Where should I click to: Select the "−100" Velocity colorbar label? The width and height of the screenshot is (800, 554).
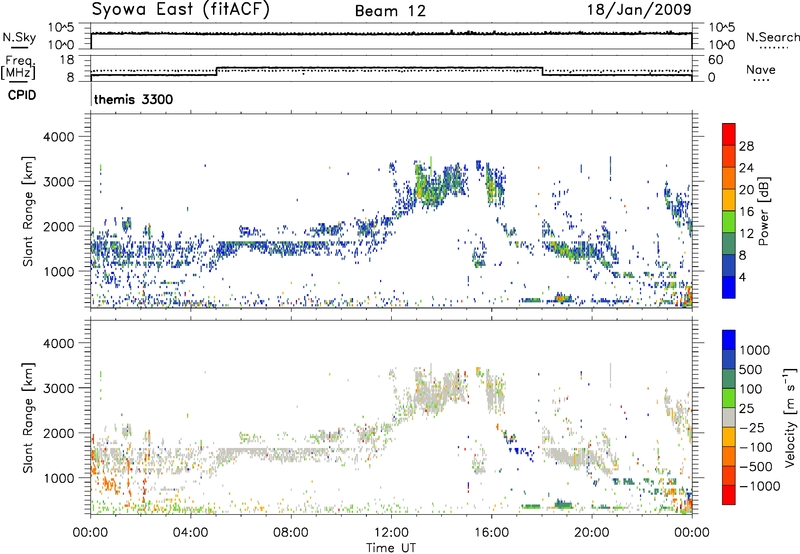click(x=755, y=447)
